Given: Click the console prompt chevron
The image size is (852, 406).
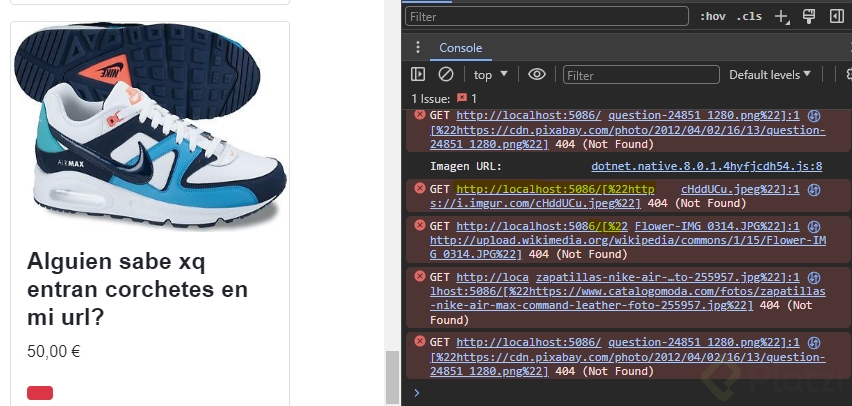Looking at the screenshot, I should 417,392.
